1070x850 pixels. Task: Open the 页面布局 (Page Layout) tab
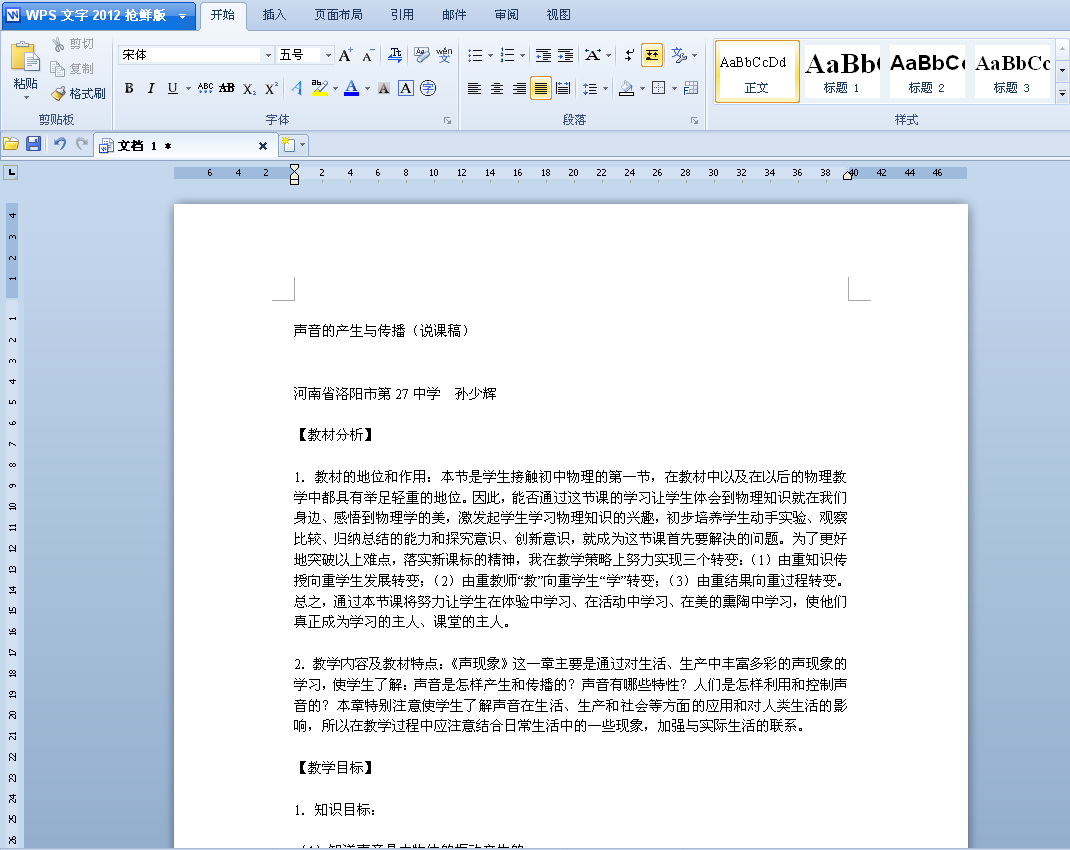338,15
